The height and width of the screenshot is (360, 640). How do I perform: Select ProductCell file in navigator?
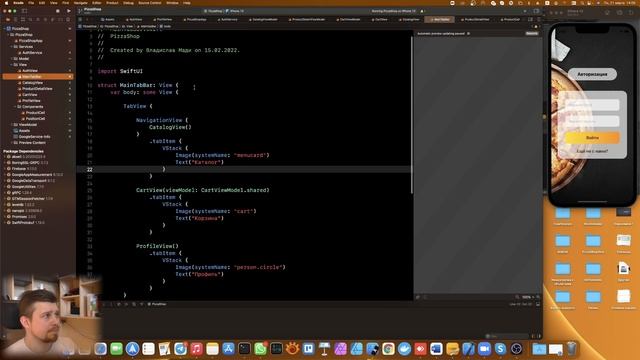pyautogui.click(x=35, y=113)
